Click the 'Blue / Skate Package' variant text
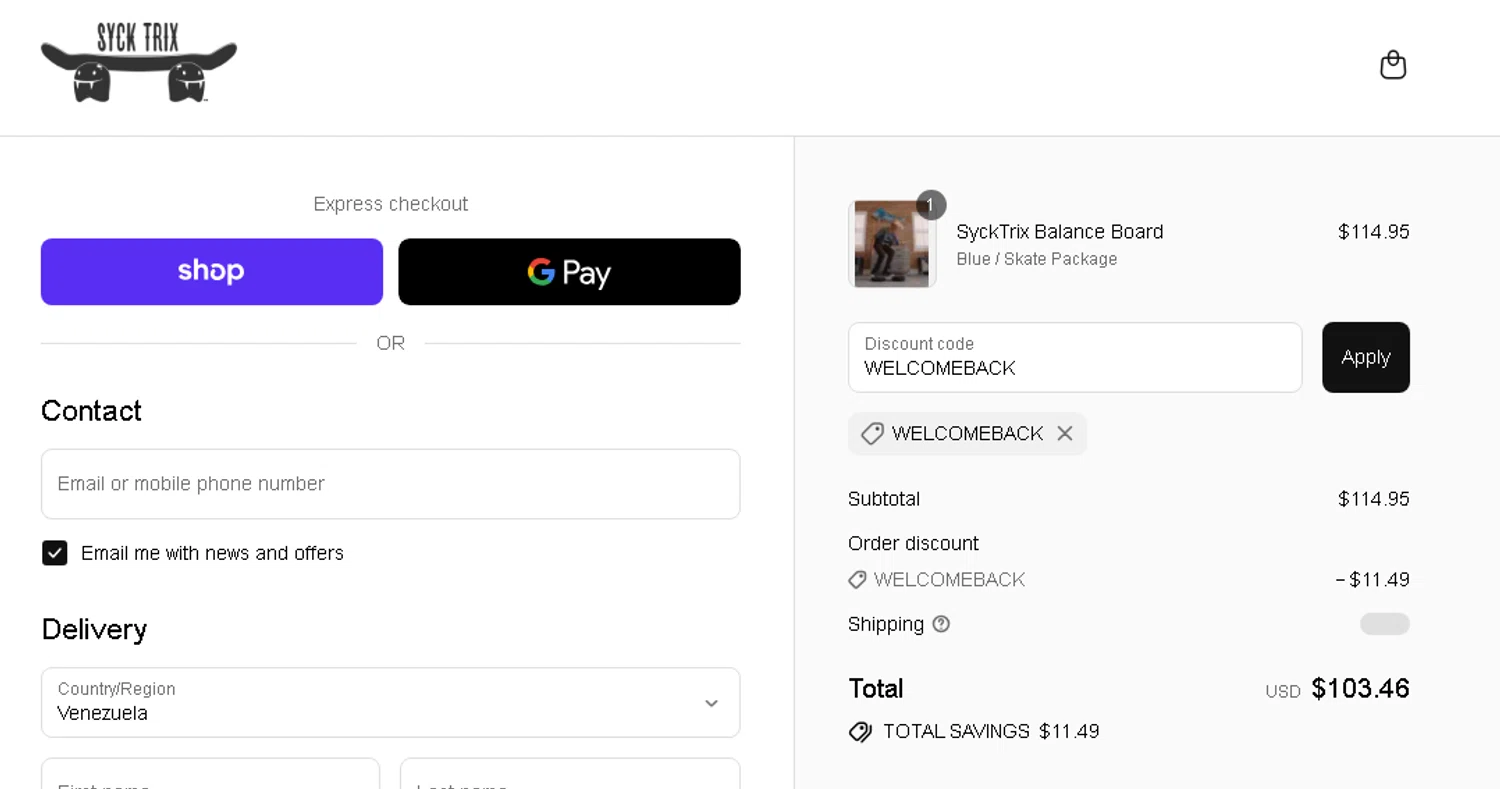Screen dimensions: 1500x789 (1037, 259)
